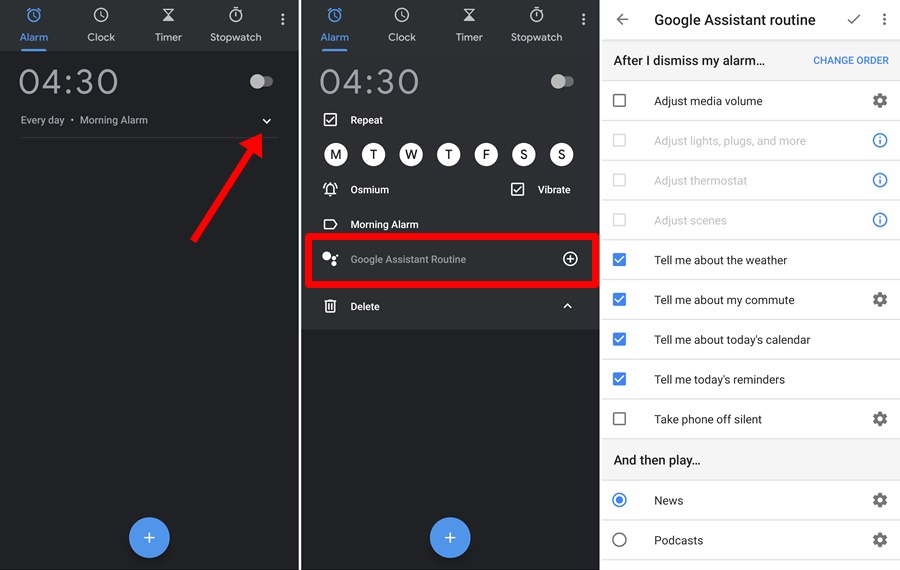Screen dimensions: 900x570
Task: Click 04:30 time in middle screen
Action: coord(369,82)
